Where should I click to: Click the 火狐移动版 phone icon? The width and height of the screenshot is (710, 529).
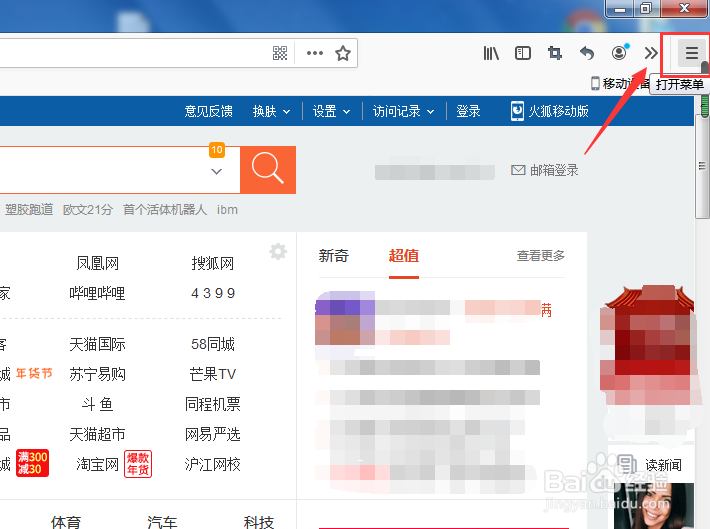coord(517,111)
